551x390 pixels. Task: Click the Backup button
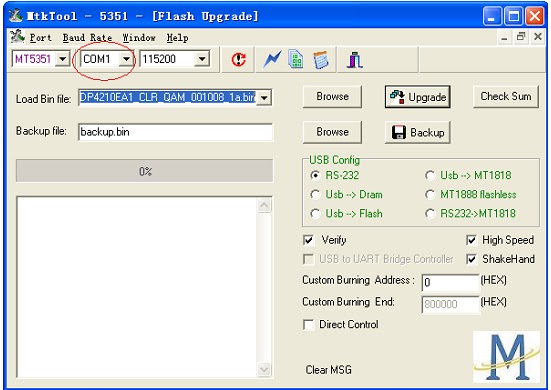(417, 132)
